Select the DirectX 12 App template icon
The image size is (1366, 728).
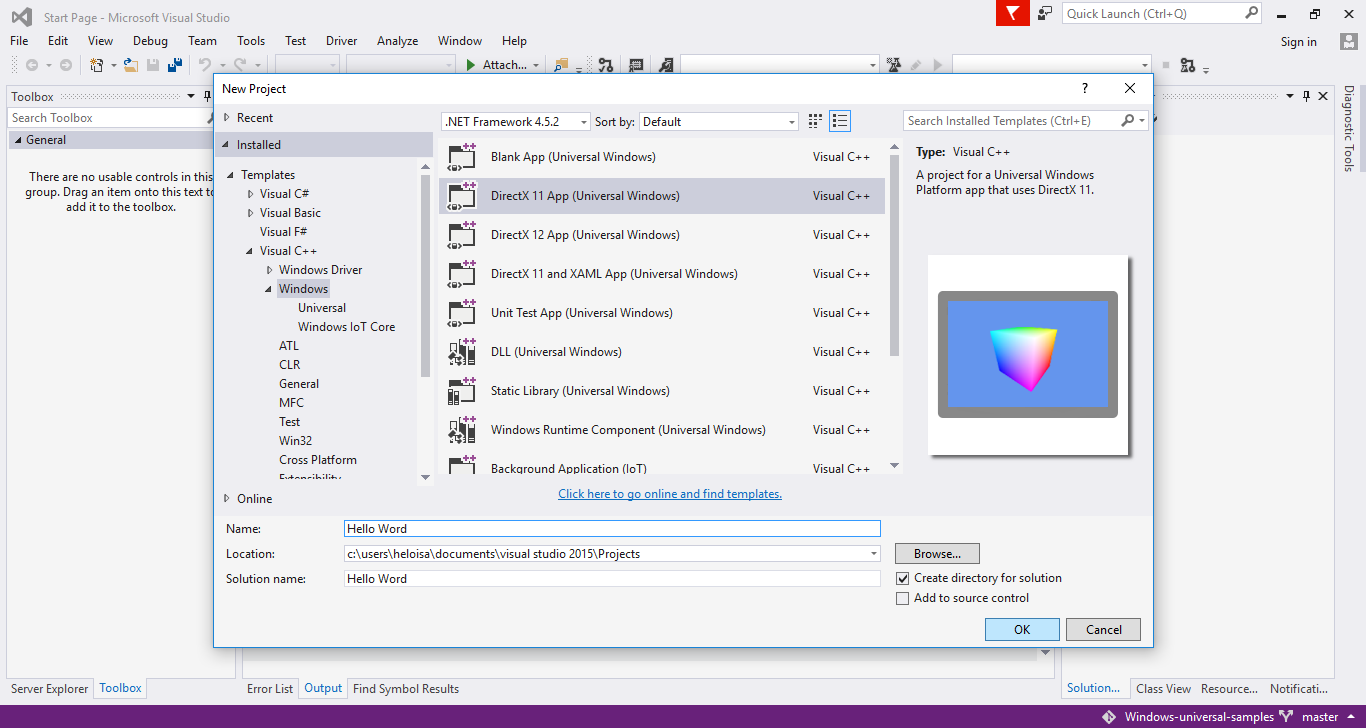(461, 235)
